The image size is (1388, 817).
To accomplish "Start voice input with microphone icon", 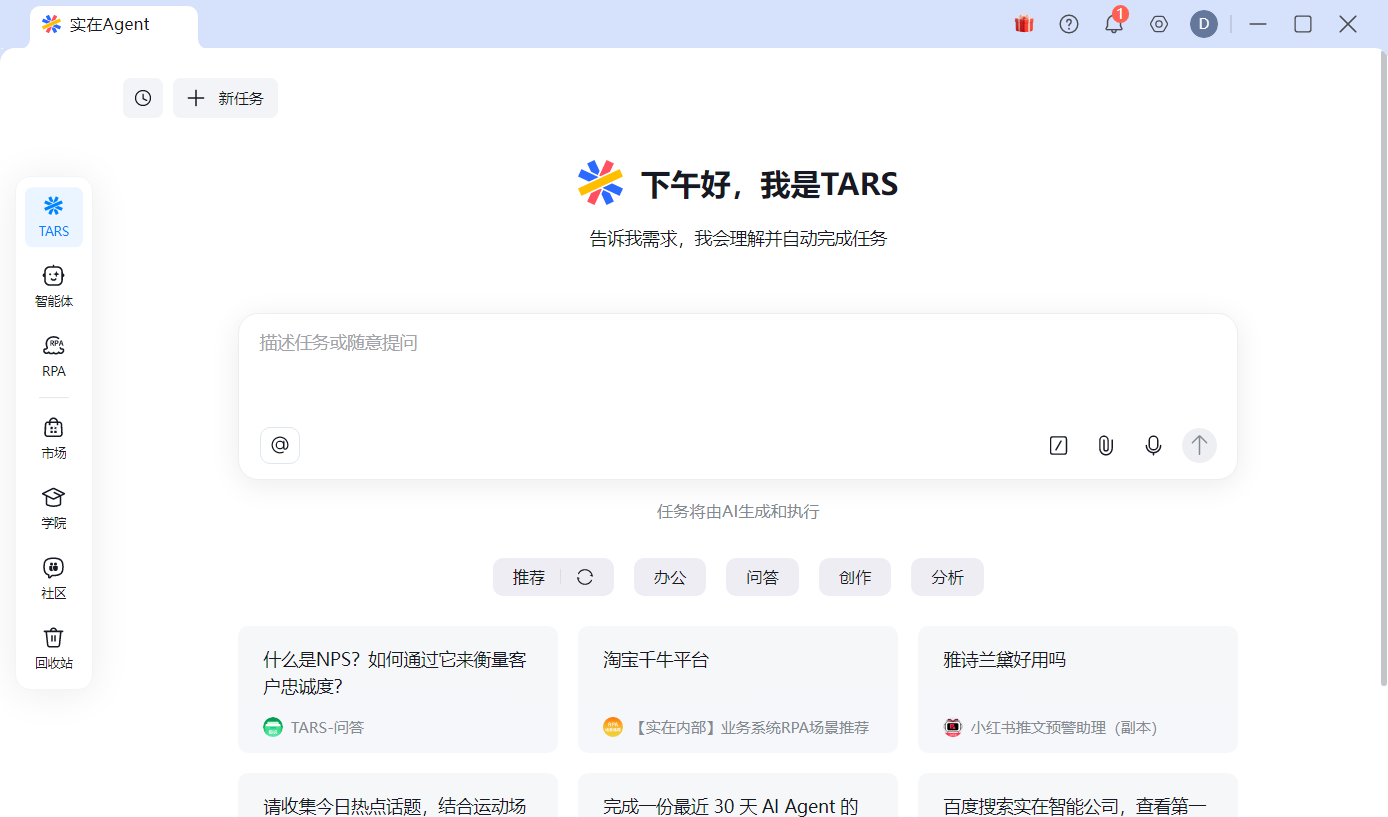I will [x=1153, y=445].
